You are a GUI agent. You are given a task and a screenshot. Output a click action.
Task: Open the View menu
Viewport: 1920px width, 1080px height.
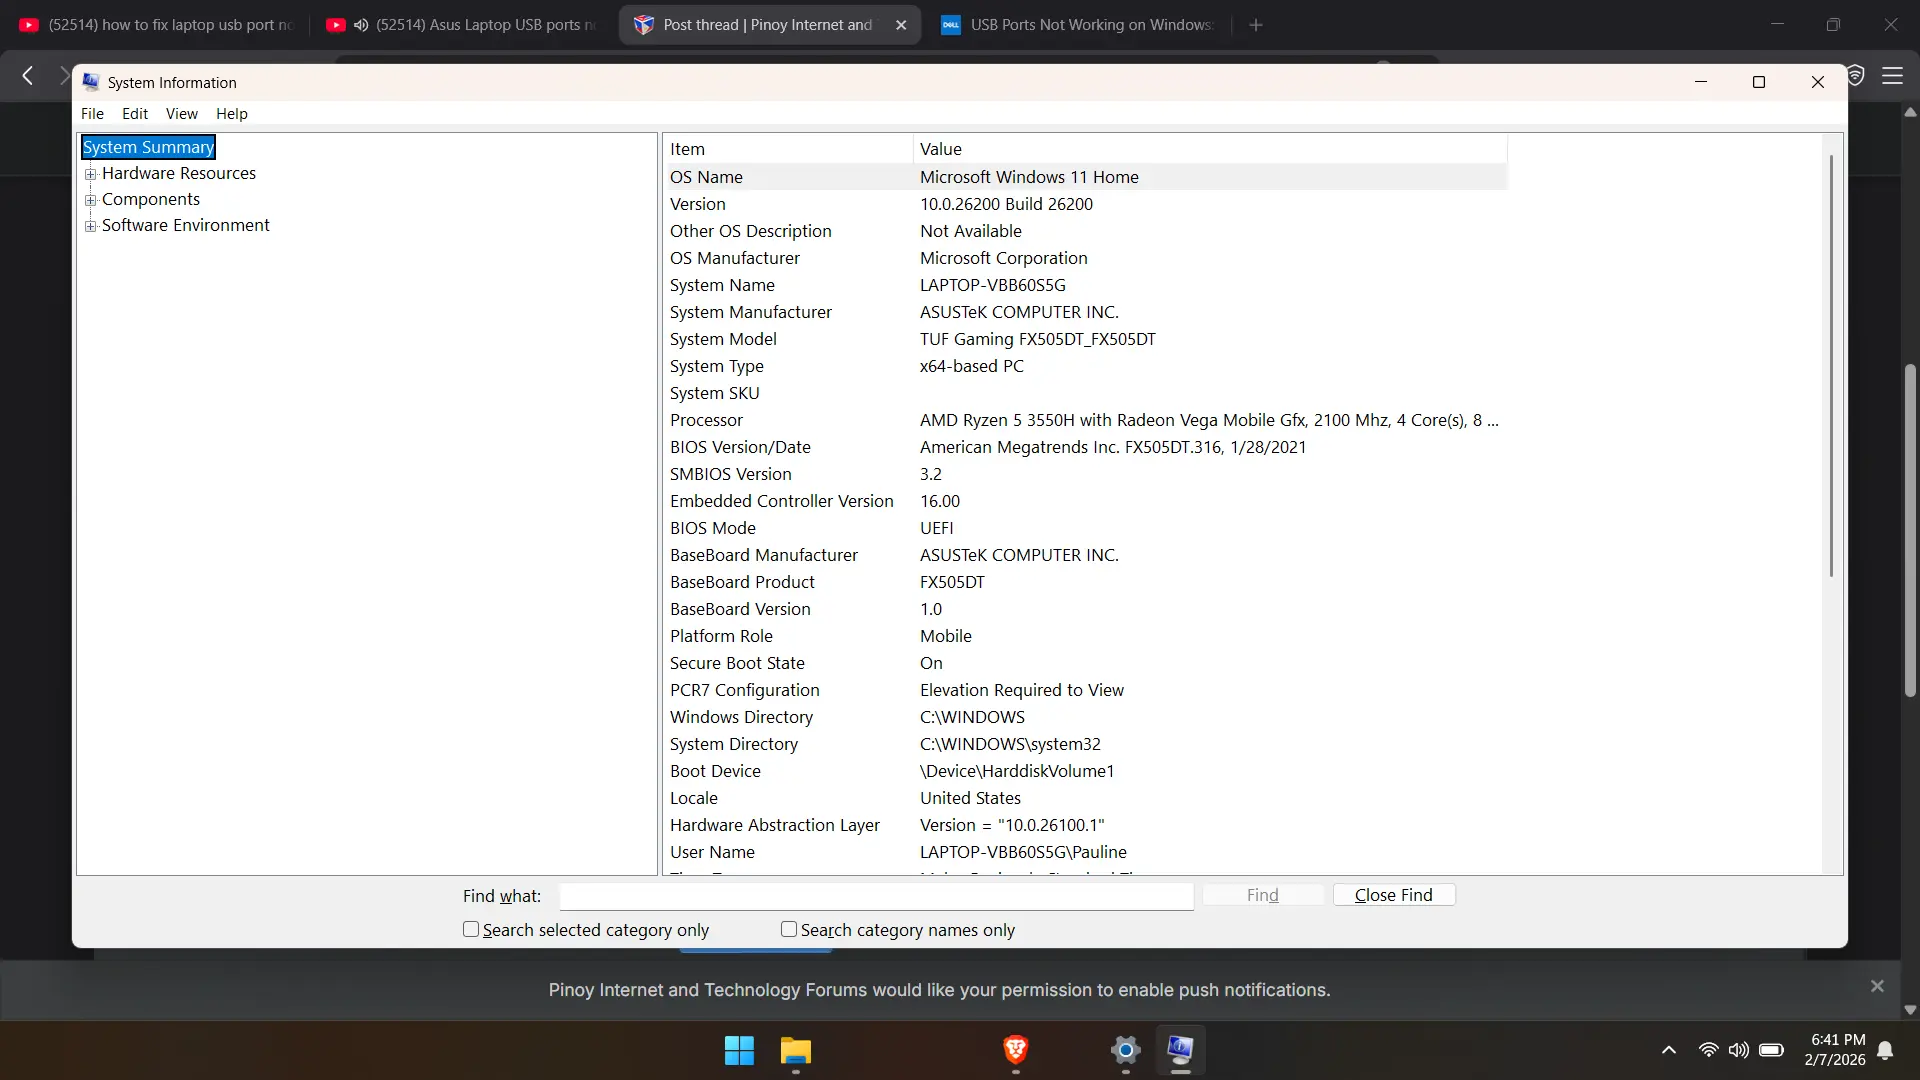(x=182, y=114)
